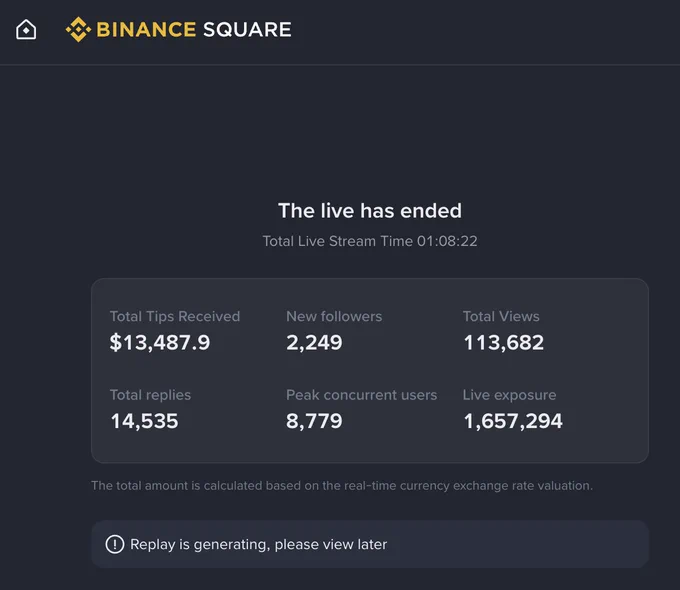Select the Replay is generating notice text
The image size is (680, 590).
click(x=258, y=544)
